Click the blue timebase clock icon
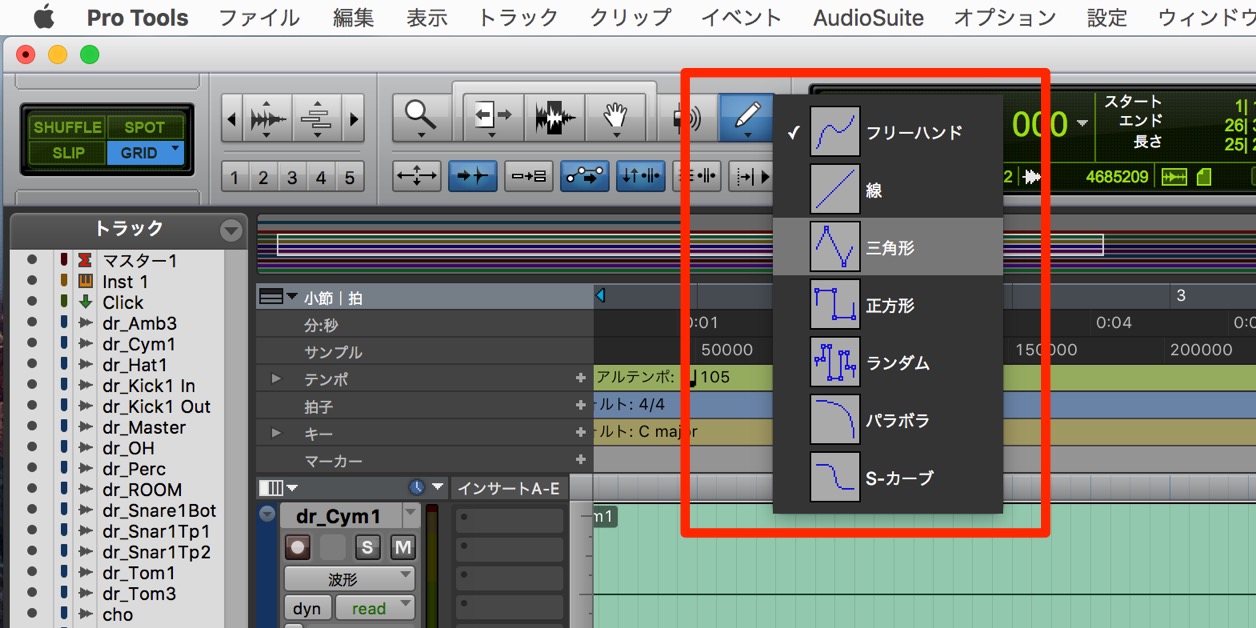The image size is (1256, 628). 417,488
